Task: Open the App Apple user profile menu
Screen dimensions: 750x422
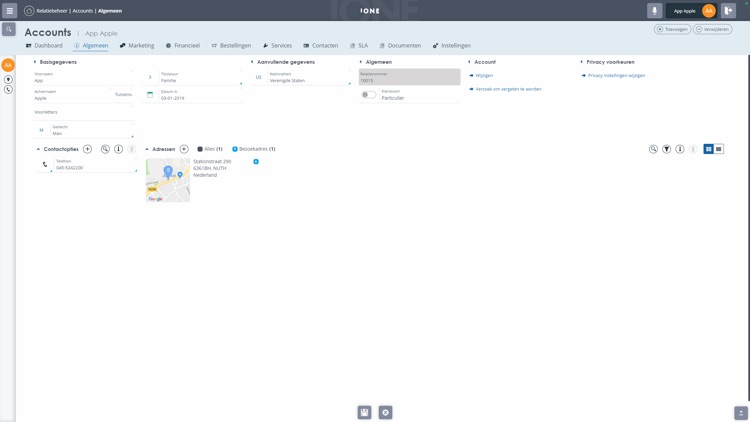Action: coord(691,11)
